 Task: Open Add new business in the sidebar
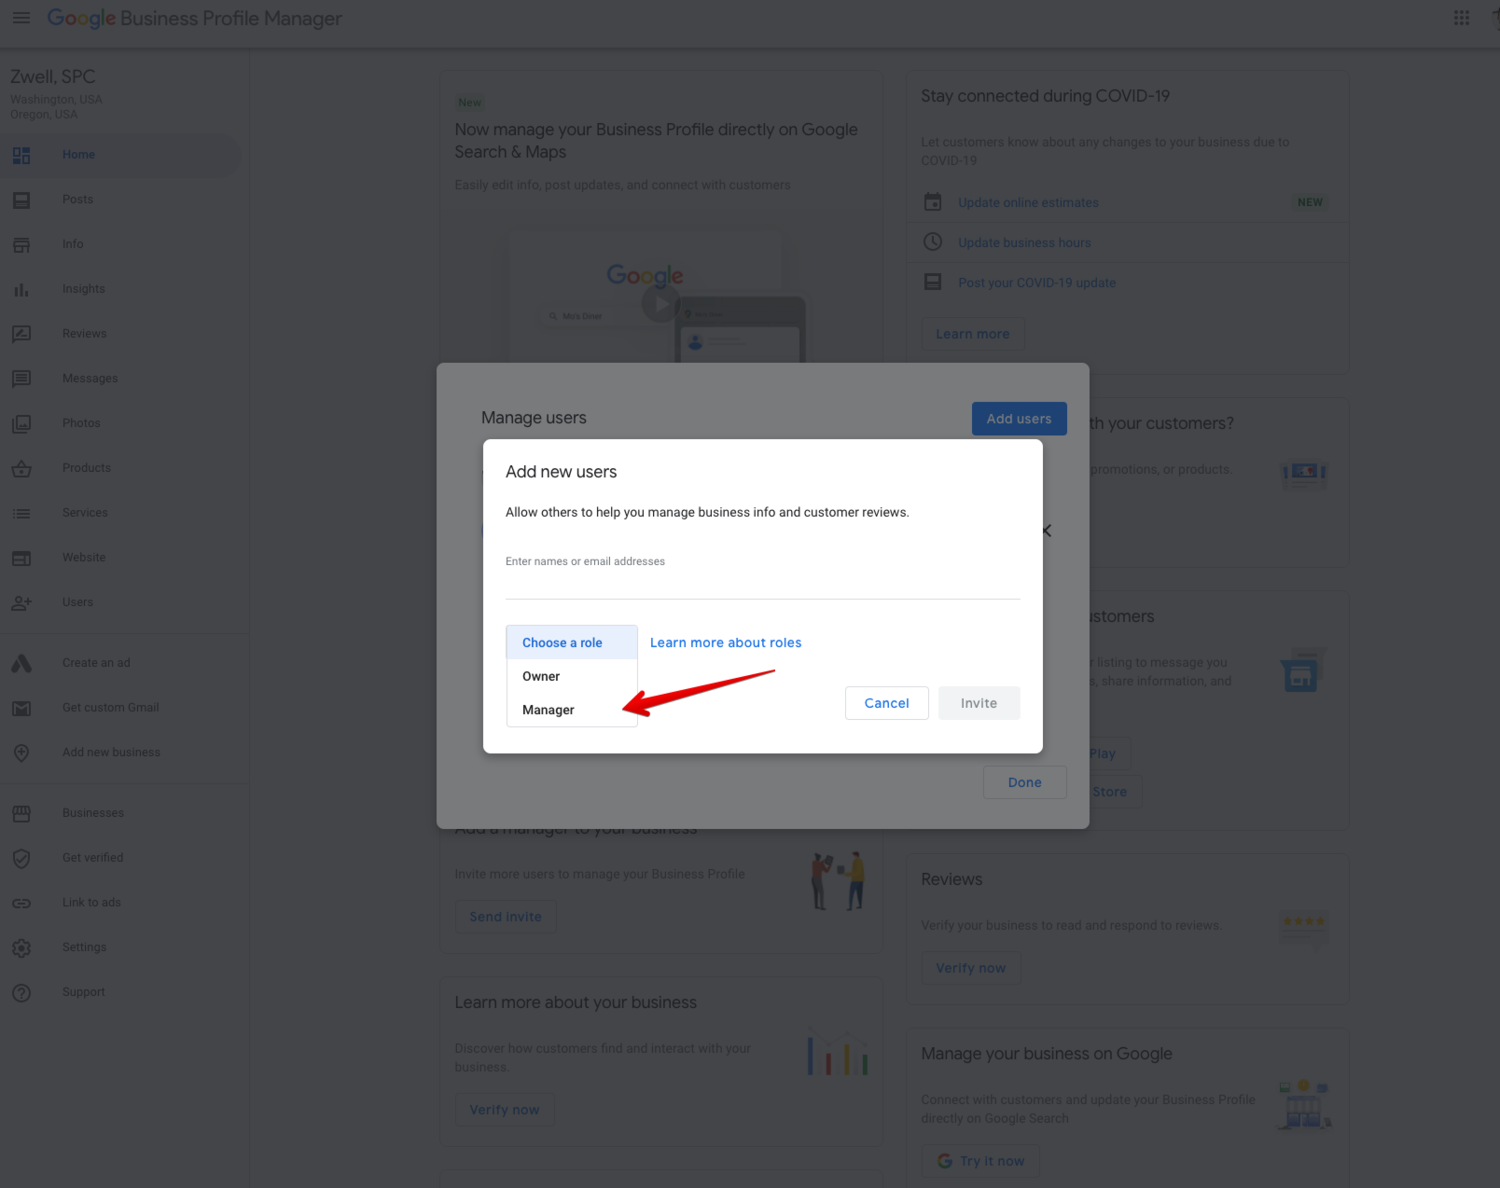click(111, 752)
